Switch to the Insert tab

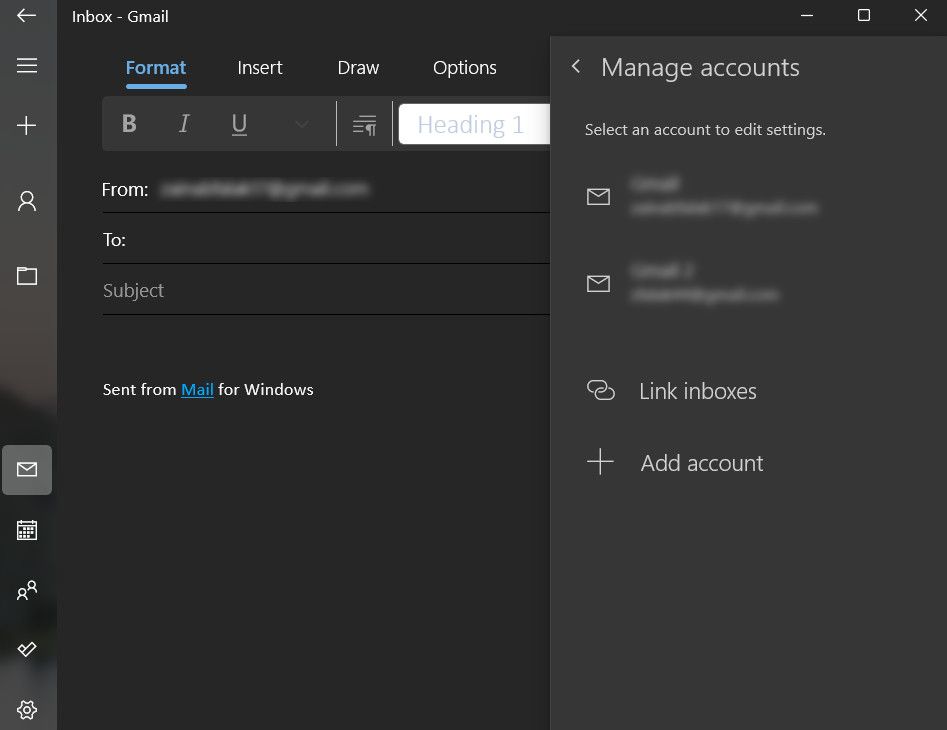pos(260,68)
